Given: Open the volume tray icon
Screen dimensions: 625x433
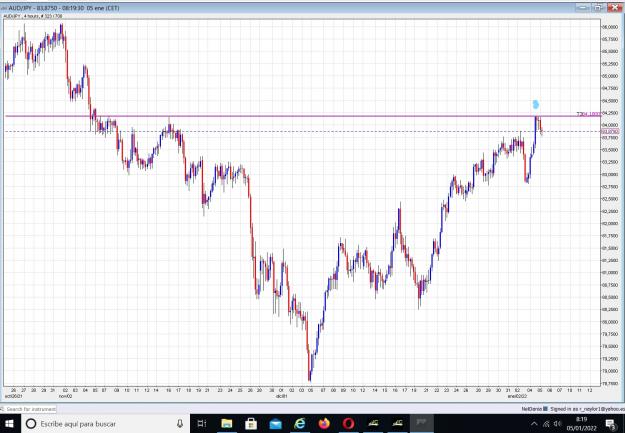Looking at the screenshot, I should click(x=557, y=424).
